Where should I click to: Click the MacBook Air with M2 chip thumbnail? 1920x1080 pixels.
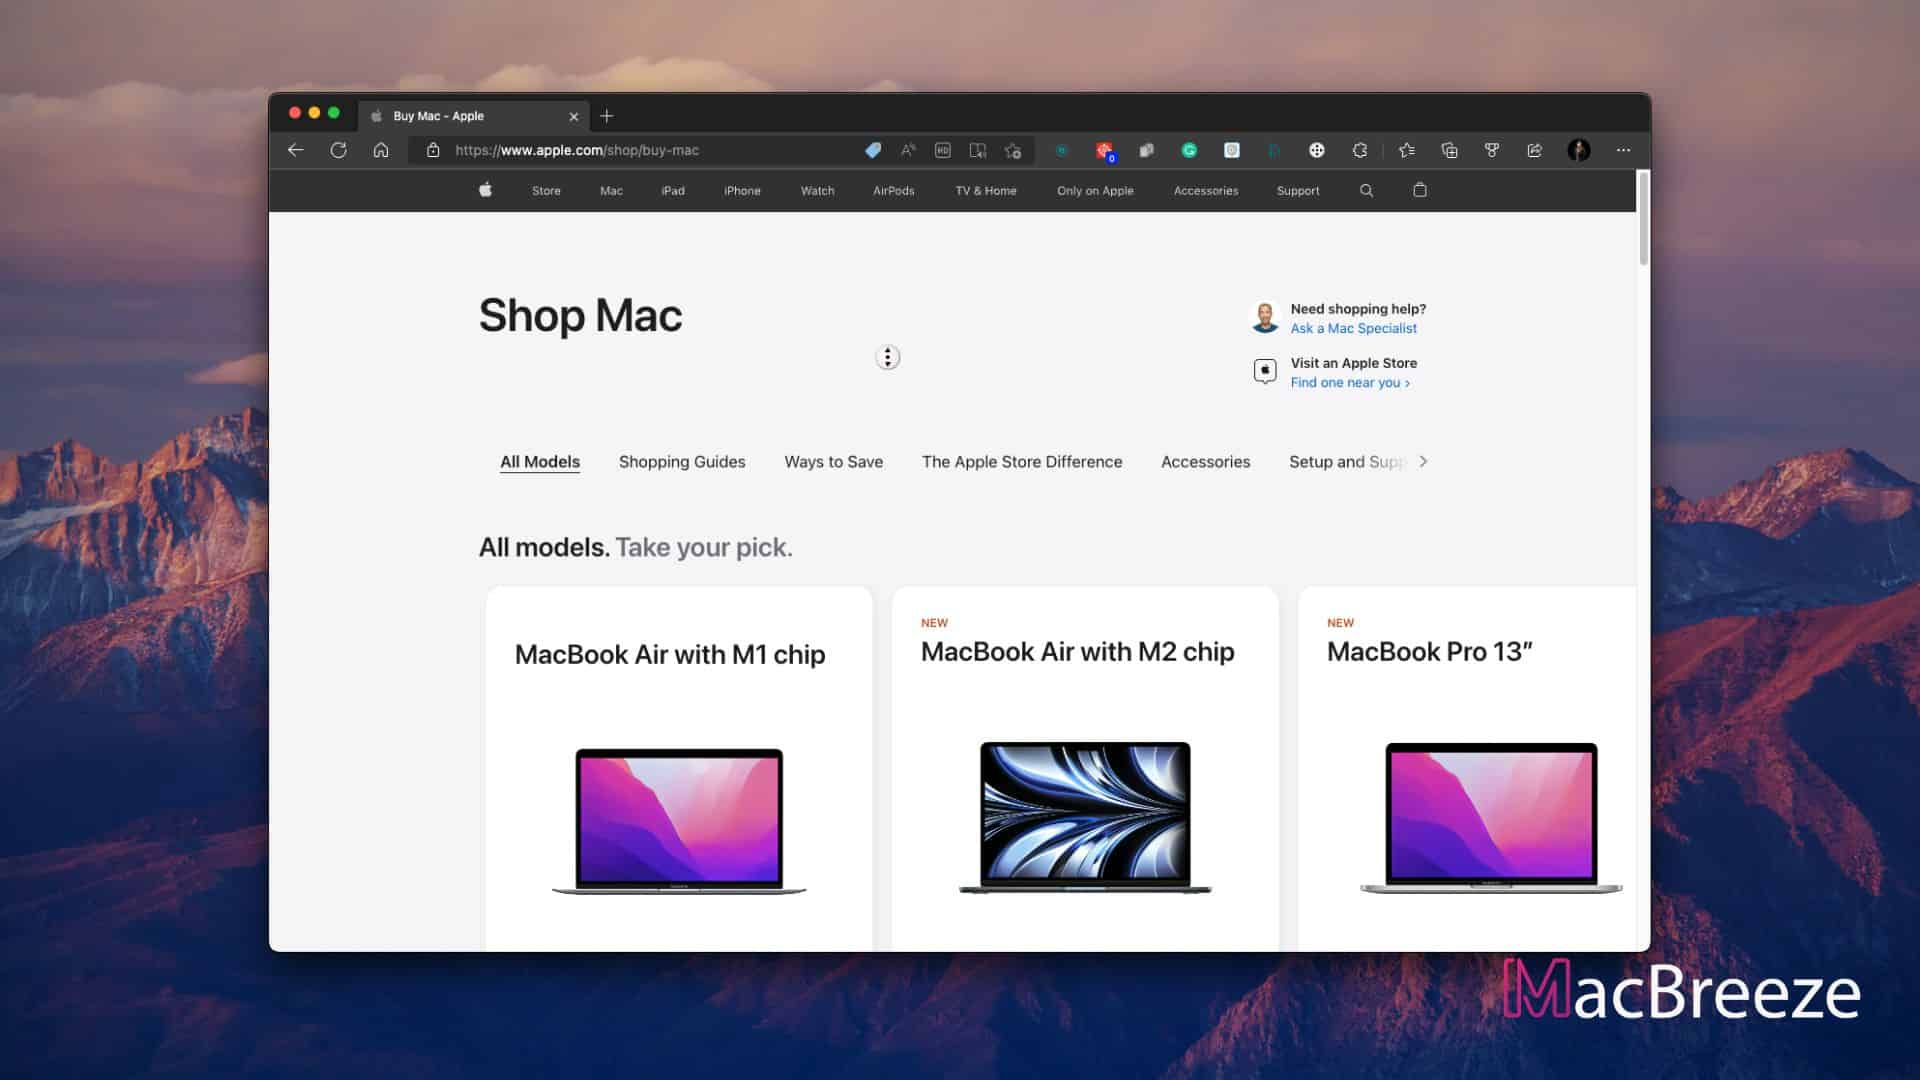(x=1085, y=815)
